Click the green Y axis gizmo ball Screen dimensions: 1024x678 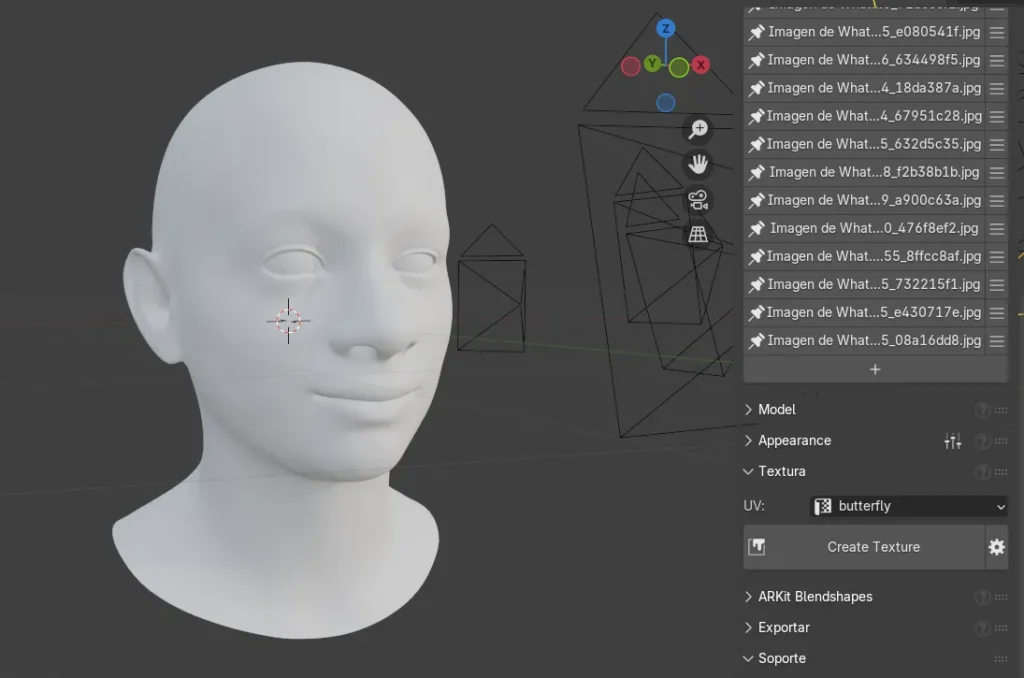point(653,64)
